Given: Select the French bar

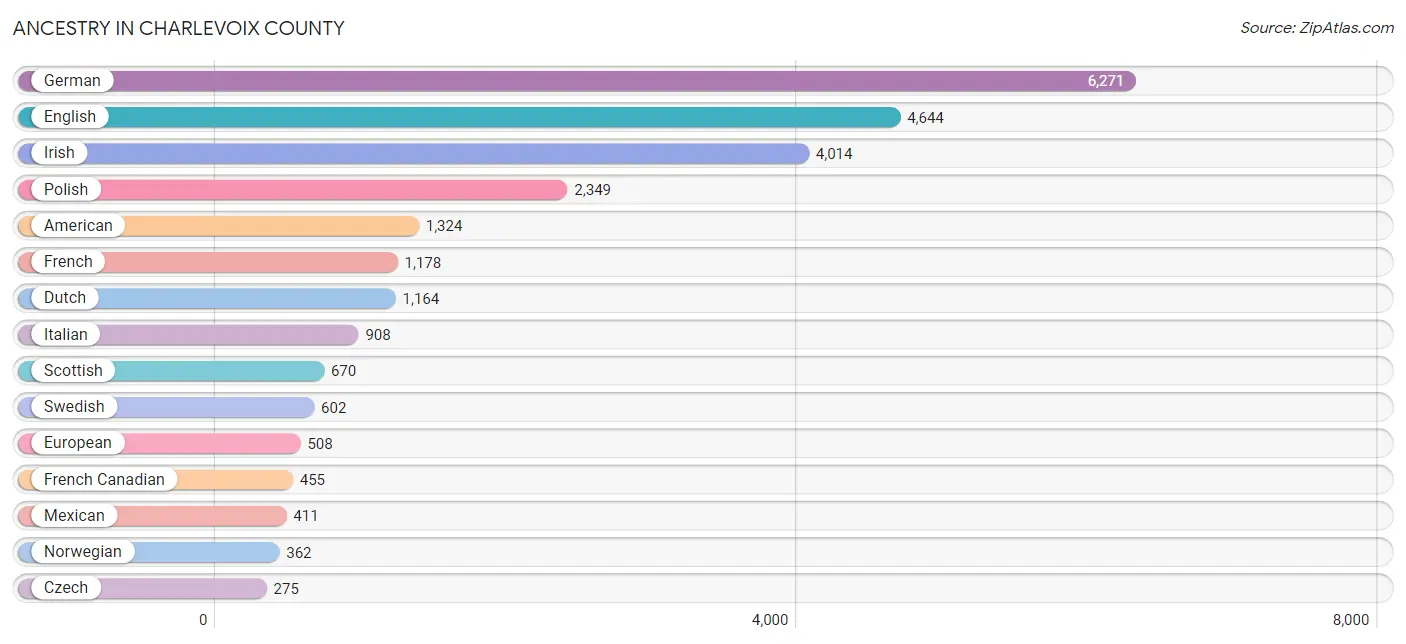Looking at the screenshot, I should pyautogui.click(x=207, y=262).
